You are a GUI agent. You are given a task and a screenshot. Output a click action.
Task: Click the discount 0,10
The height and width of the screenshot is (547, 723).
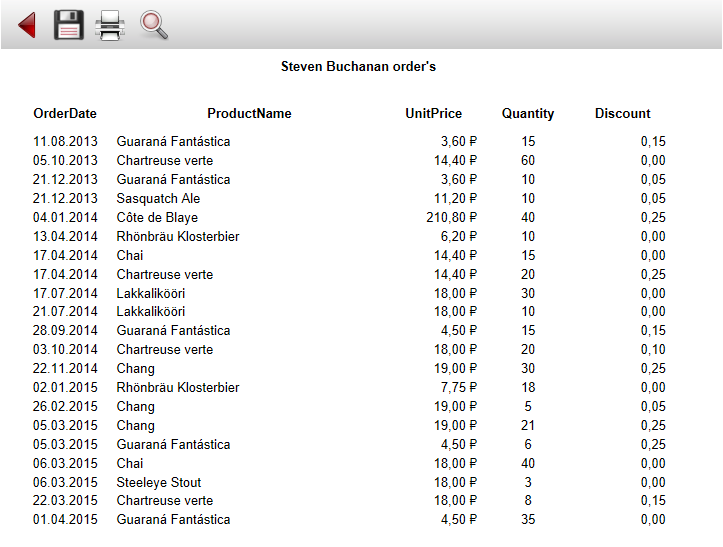[653, 350]
